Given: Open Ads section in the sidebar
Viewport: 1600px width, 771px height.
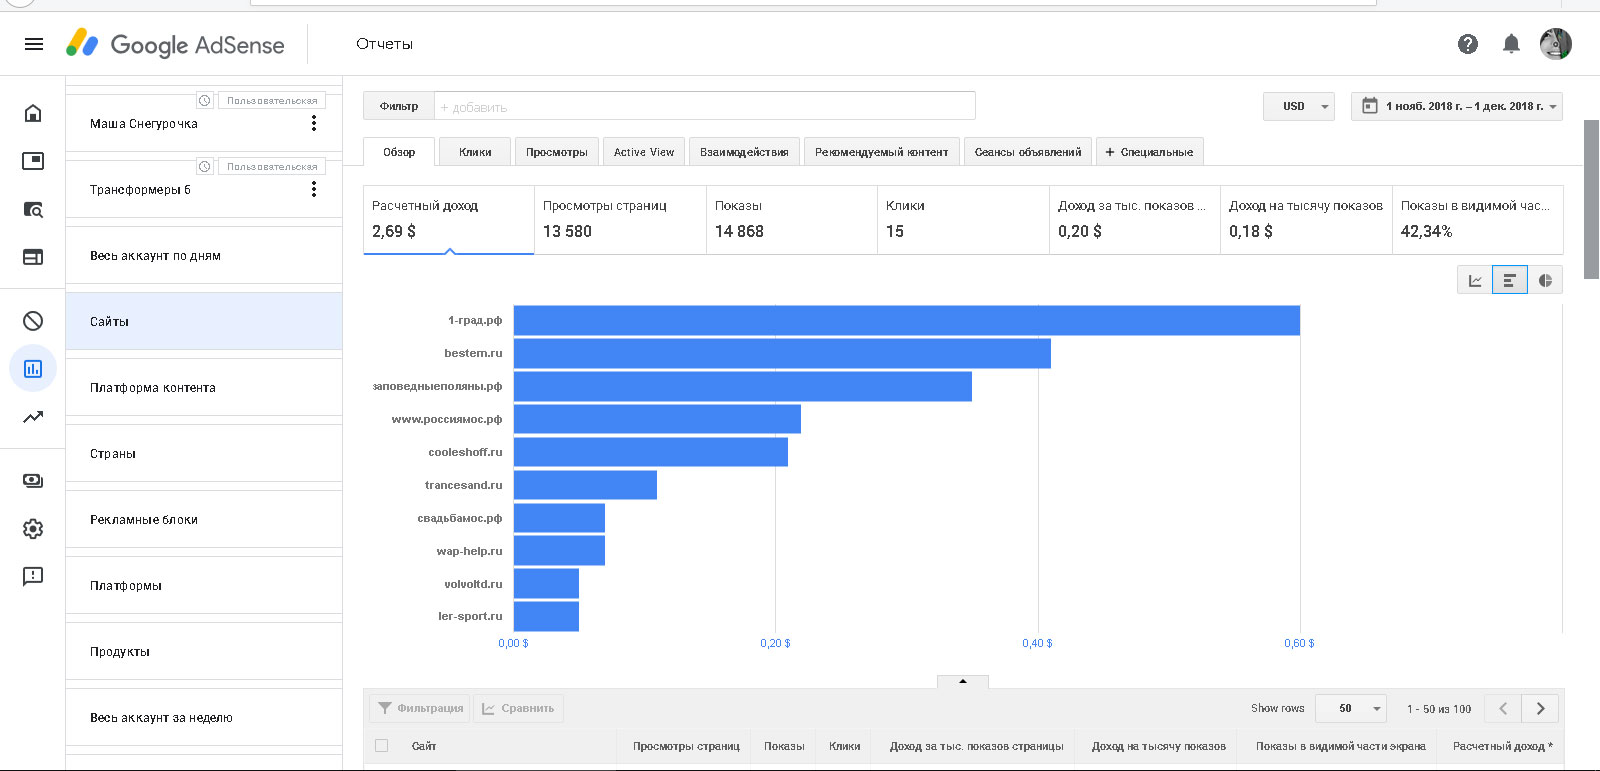Looking at the screenshot, I should pyautogui.click(x=33, y=161).
